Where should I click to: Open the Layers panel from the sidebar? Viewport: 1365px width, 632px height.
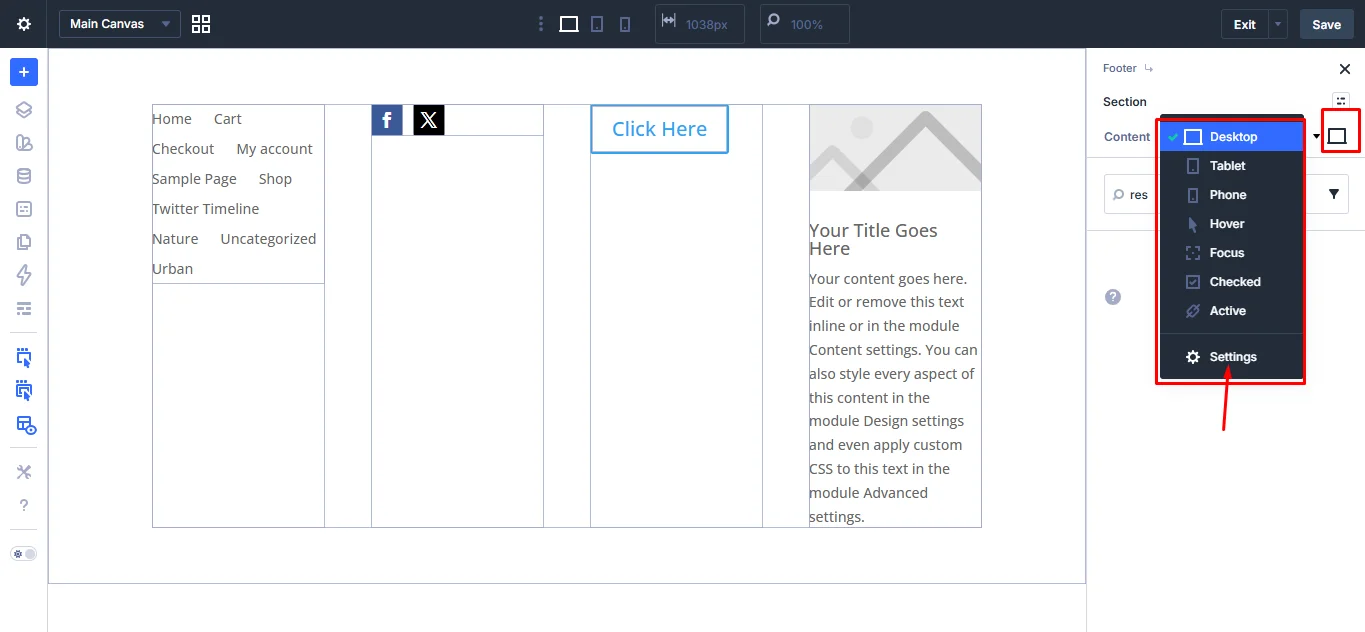click(24, 110)
